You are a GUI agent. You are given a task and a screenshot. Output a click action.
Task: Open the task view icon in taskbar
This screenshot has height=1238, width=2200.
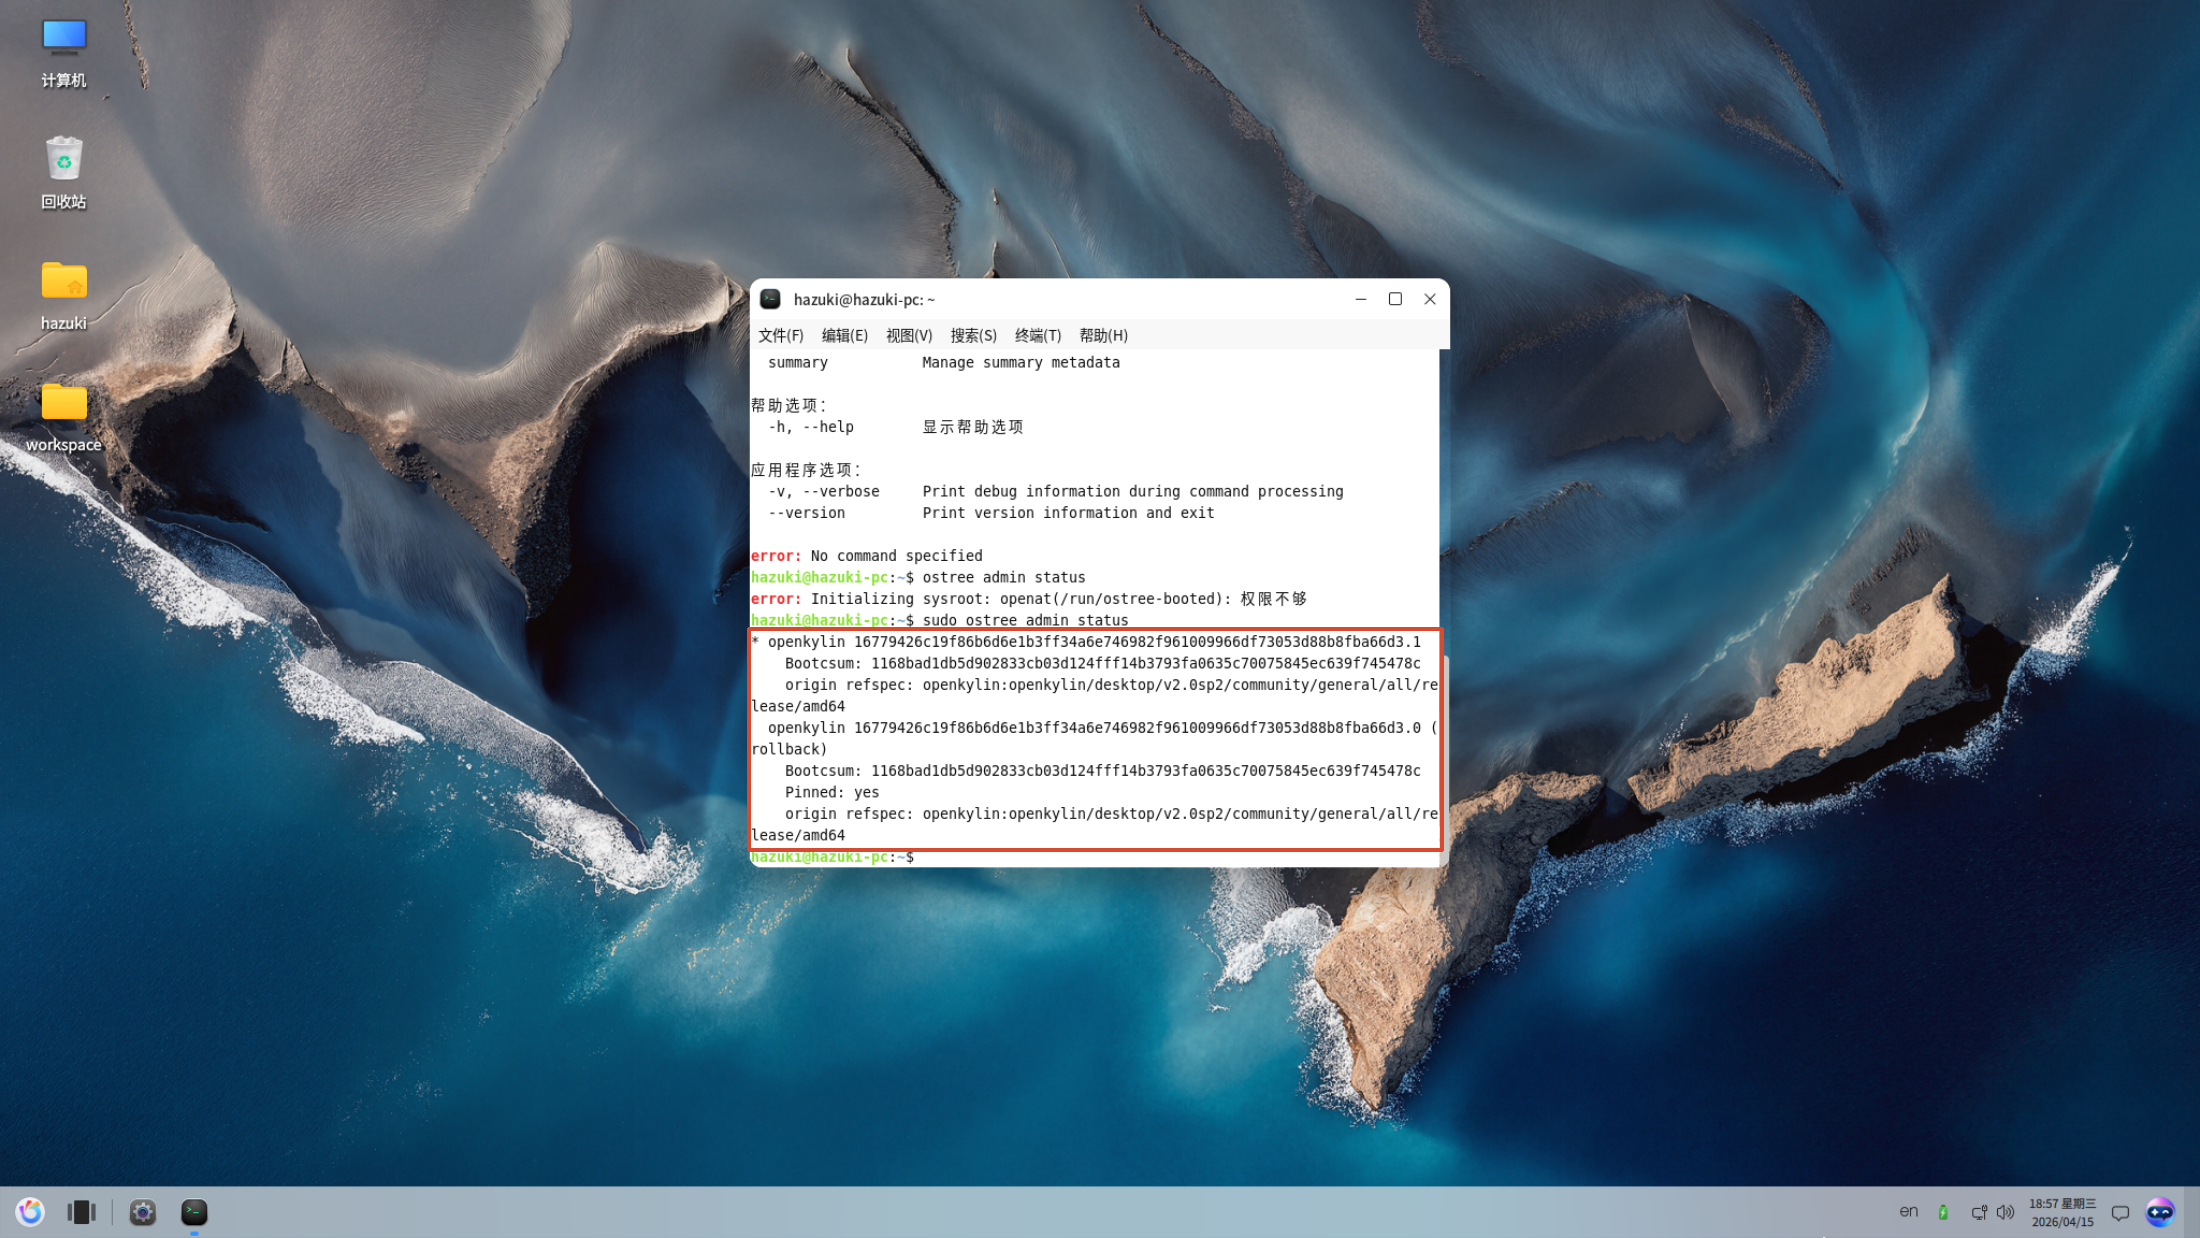pyautogui.click(x=81, y=1212)
